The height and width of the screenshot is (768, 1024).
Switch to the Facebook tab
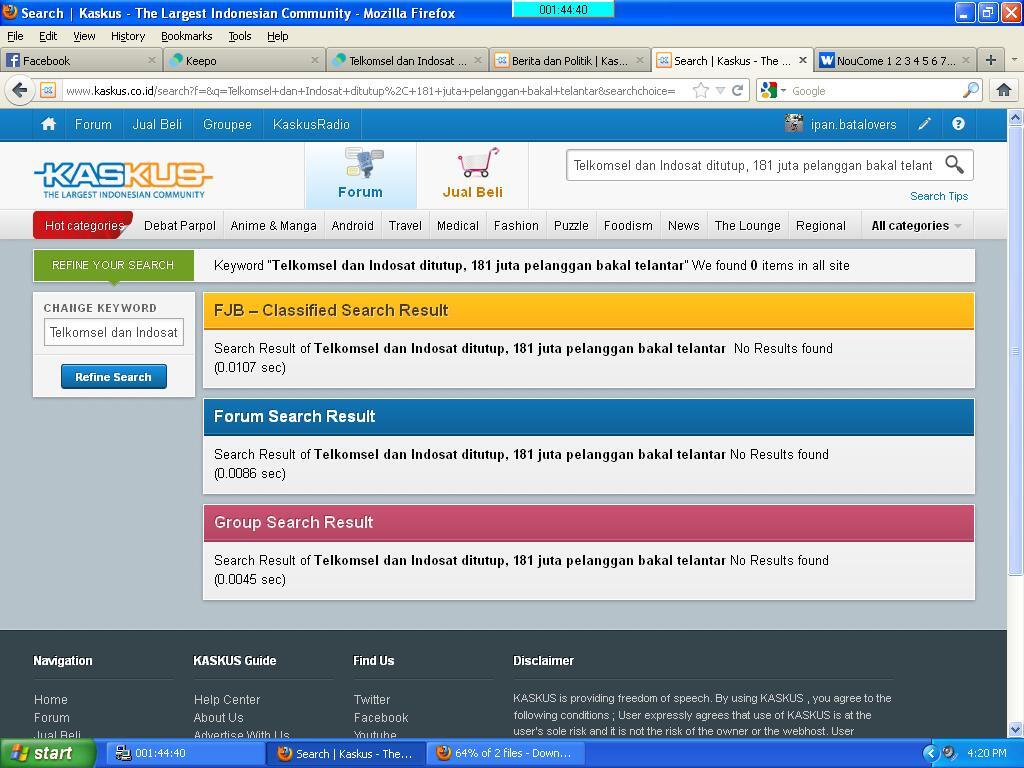click(x=80, y=60)
